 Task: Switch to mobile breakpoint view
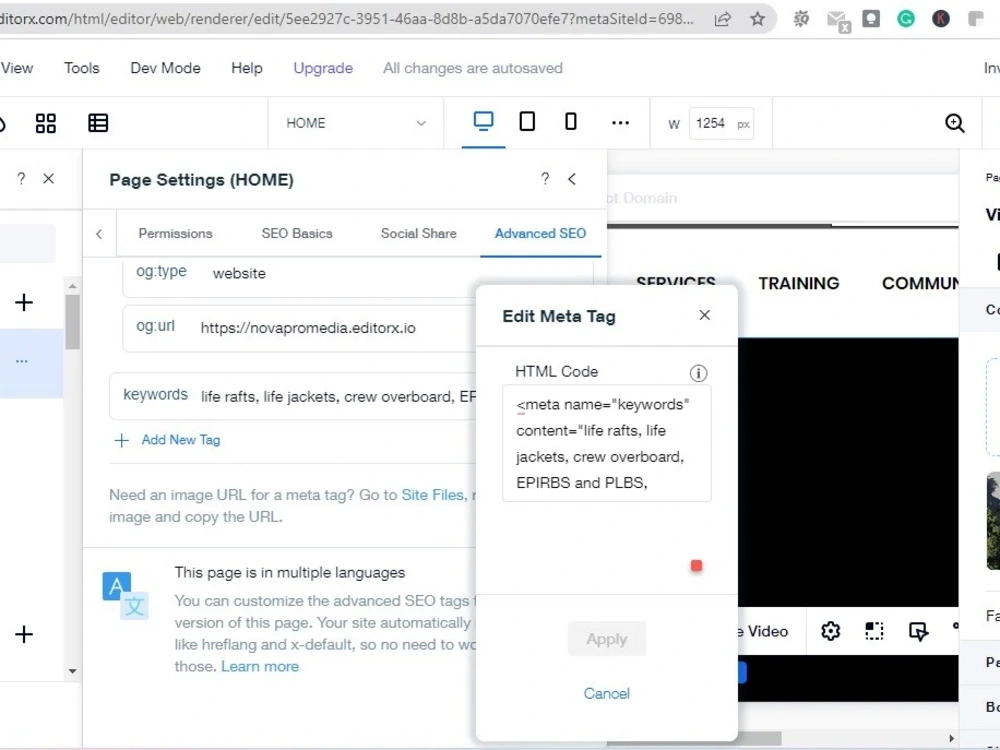571,121
